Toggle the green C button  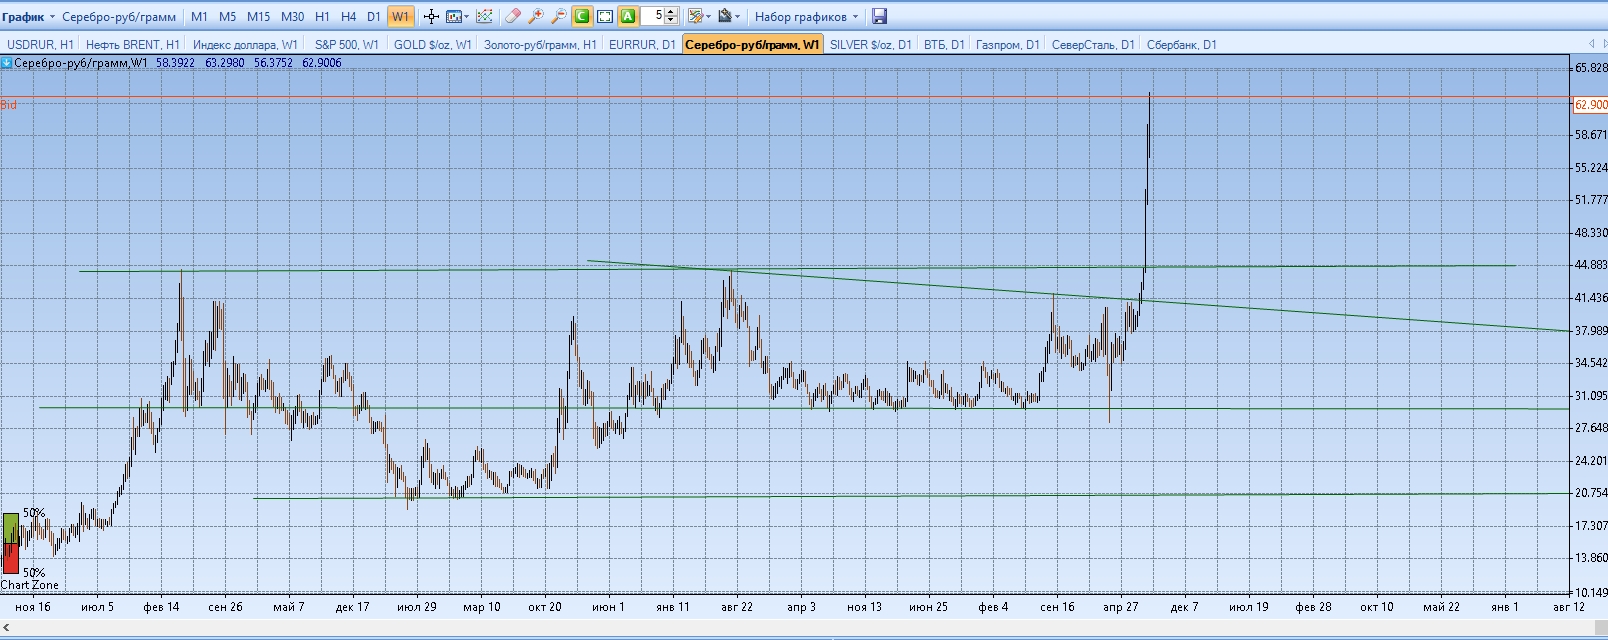point(582,17)
